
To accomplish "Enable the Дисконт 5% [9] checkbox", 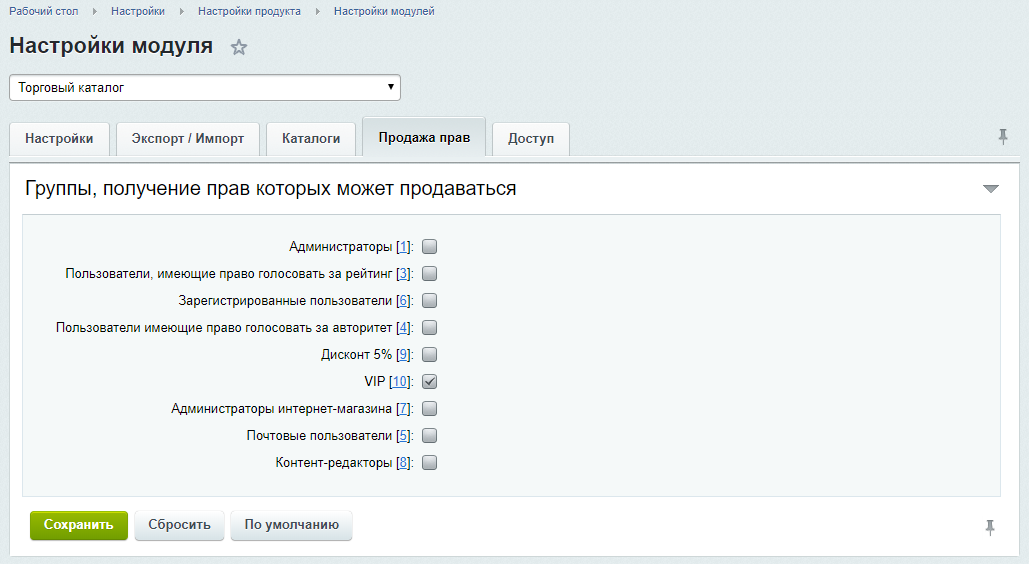I will 429,355.
